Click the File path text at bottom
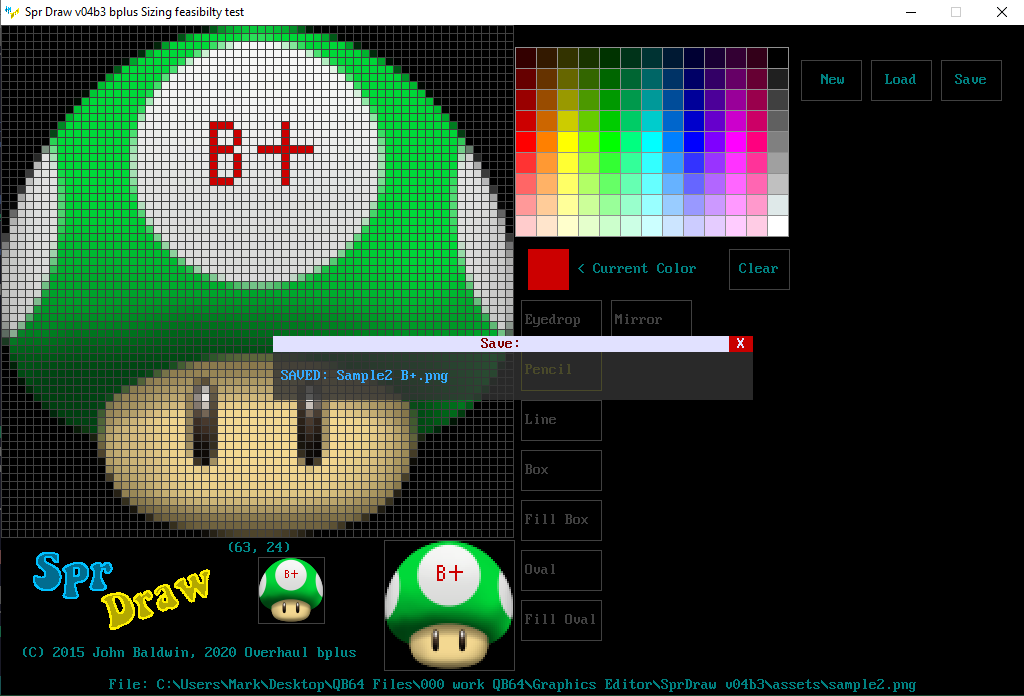1024x696 pixels. point(512,684)
